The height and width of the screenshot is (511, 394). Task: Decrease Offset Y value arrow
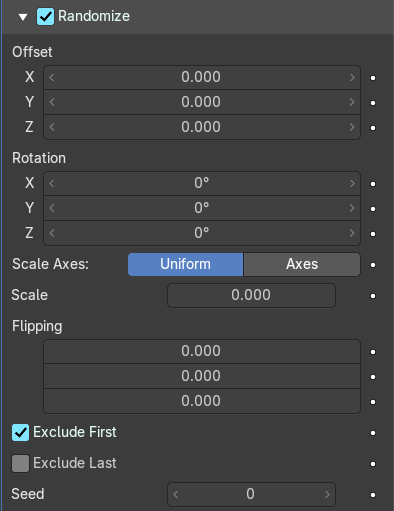[52, 102]
